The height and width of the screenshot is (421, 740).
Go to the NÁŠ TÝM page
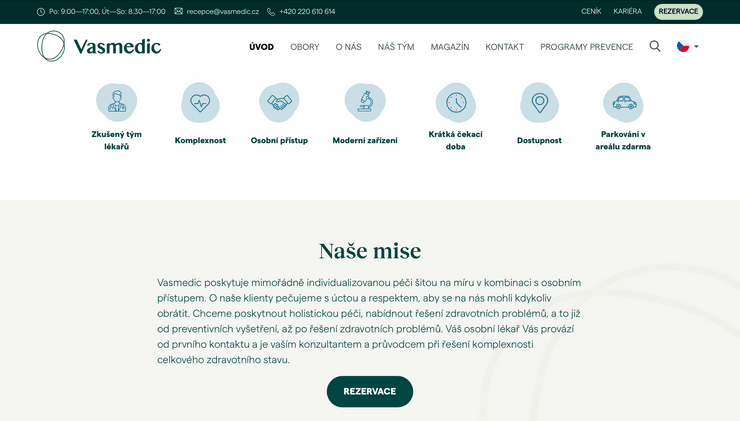coord(396,47)
